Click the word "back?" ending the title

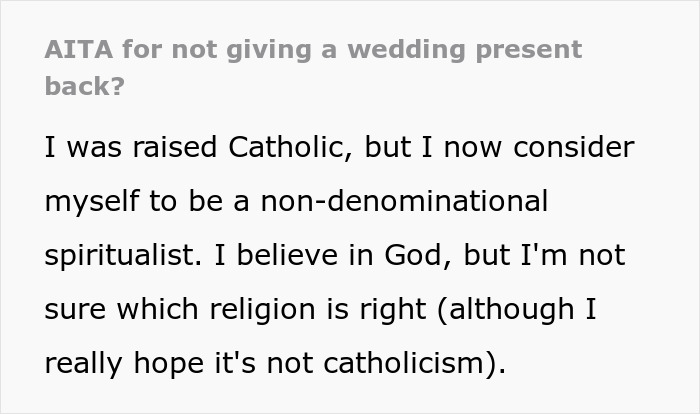tap(85, 86)
